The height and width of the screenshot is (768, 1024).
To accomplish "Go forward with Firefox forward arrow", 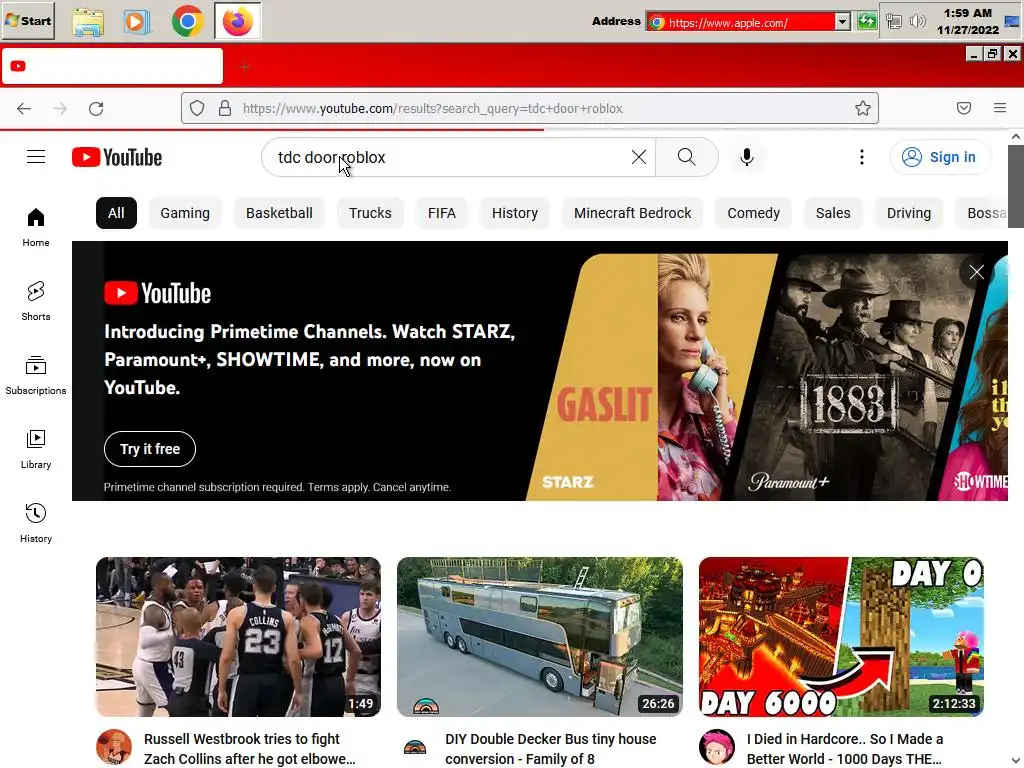I will (x=60, y=108).
